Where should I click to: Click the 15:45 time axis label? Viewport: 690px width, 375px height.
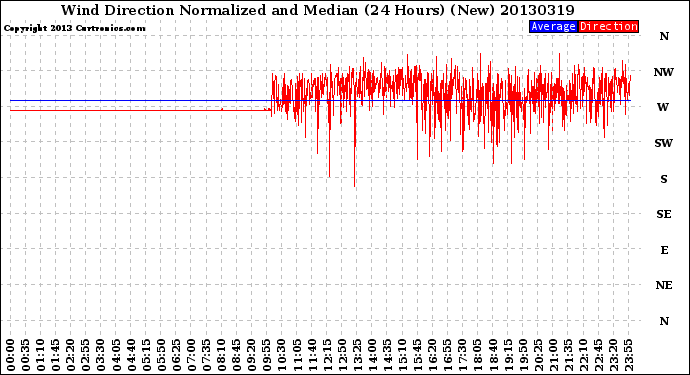tap(418, 355)
